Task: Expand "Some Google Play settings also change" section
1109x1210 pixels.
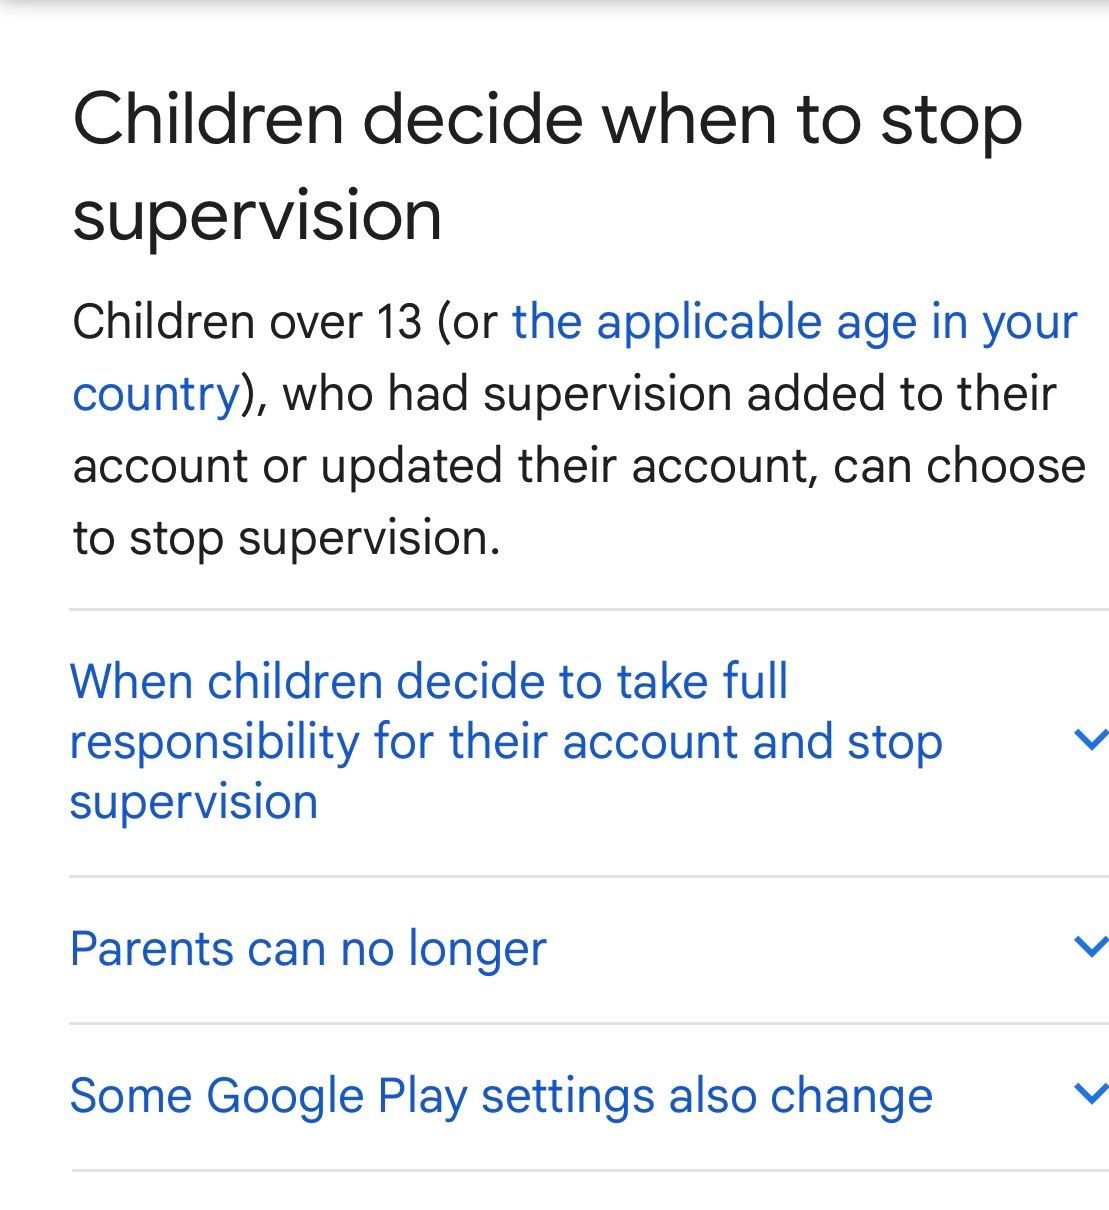Action: (500, 1096)
